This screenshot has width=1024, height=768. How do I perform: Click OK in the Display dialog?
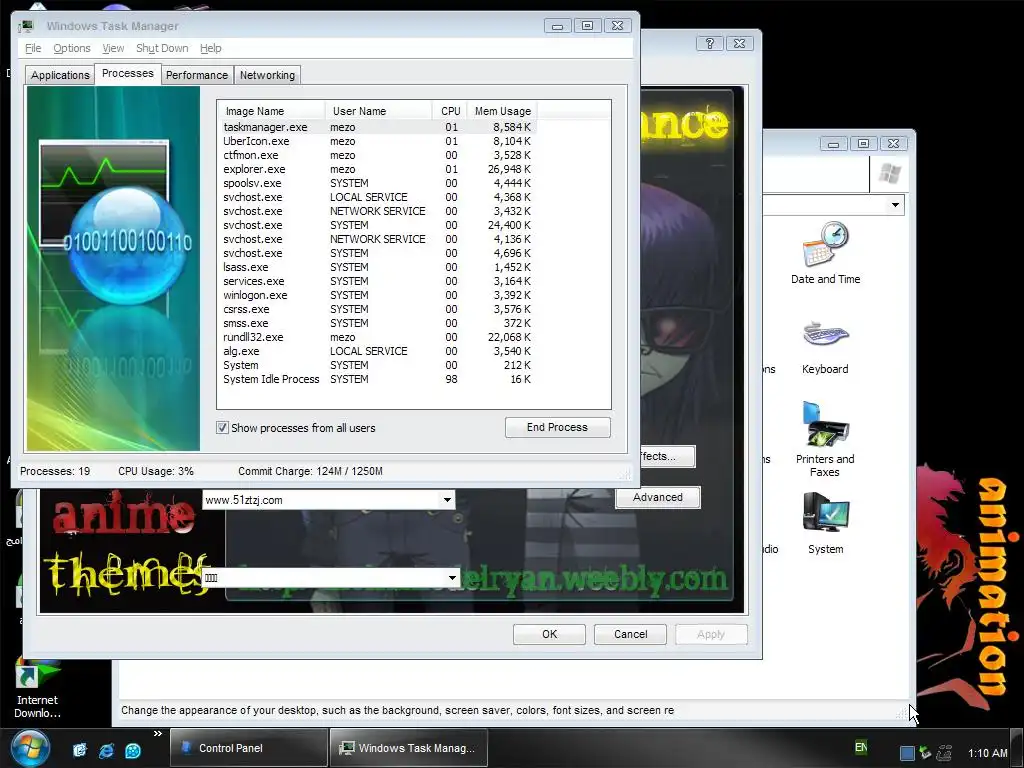[549, 634]
